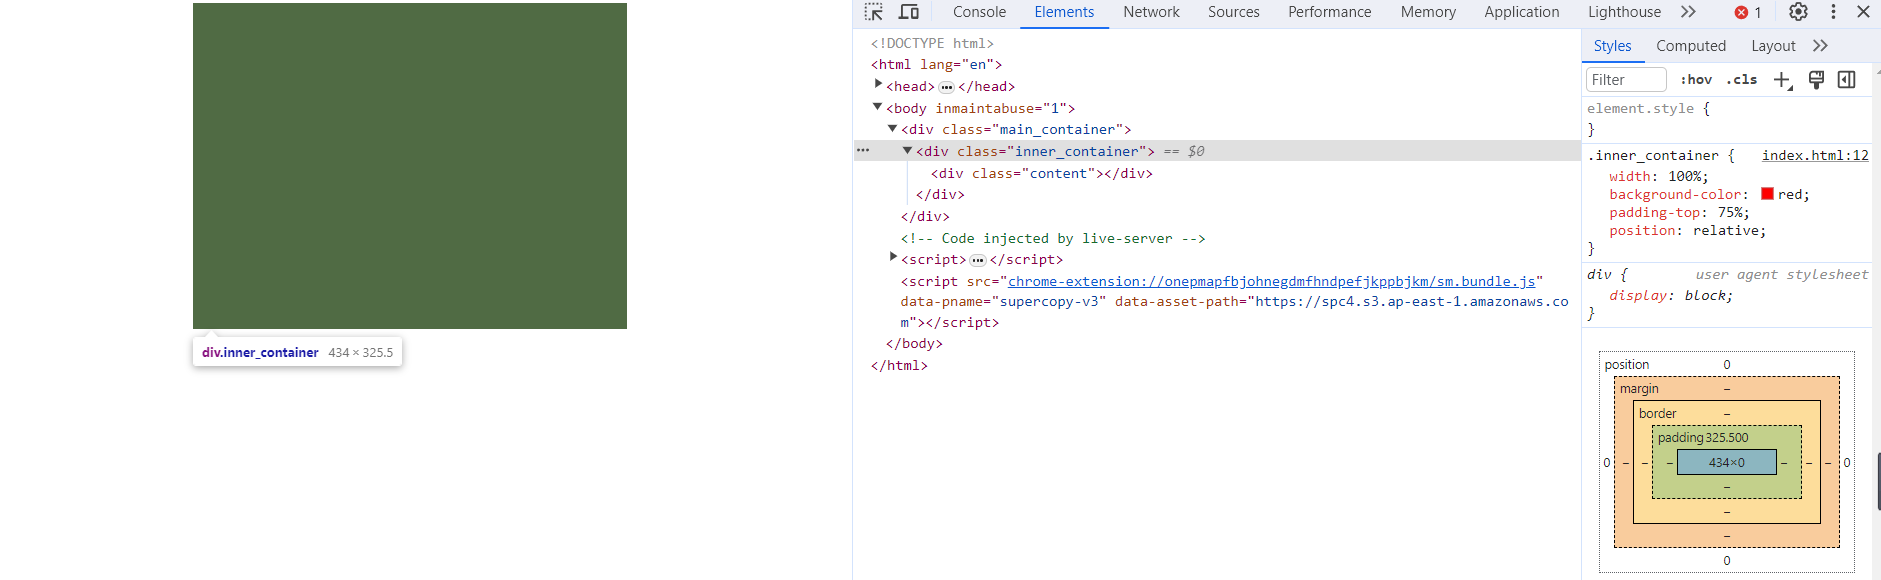This screenshot has height=580, width=1881.
Task: Toggle the .cls class editor button
Action: [1741, 80]
